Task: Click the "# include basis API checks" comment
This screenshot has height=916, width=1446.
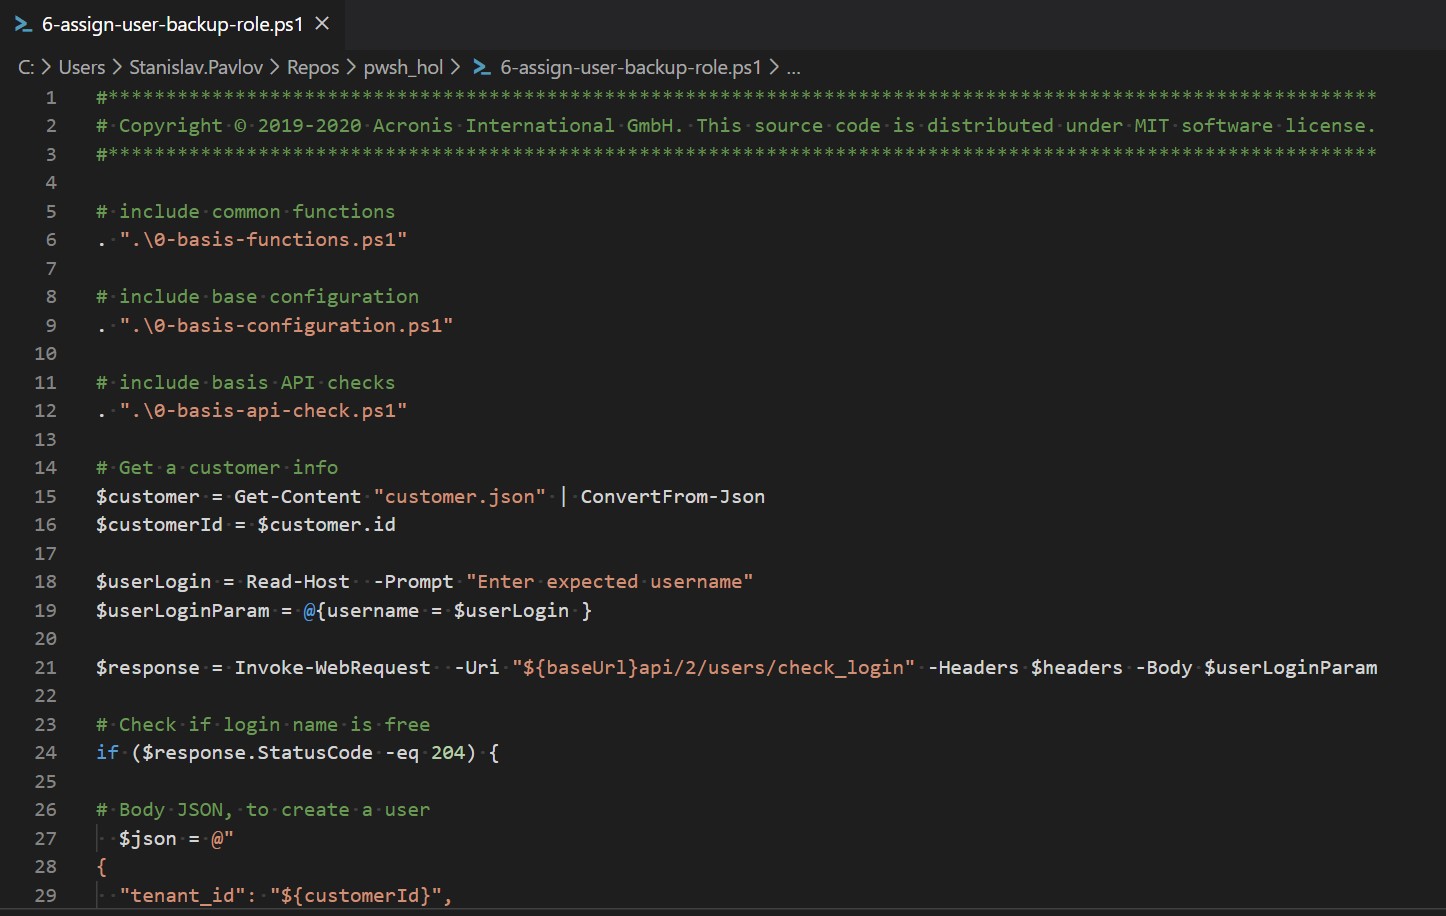Action: point(245,382)
